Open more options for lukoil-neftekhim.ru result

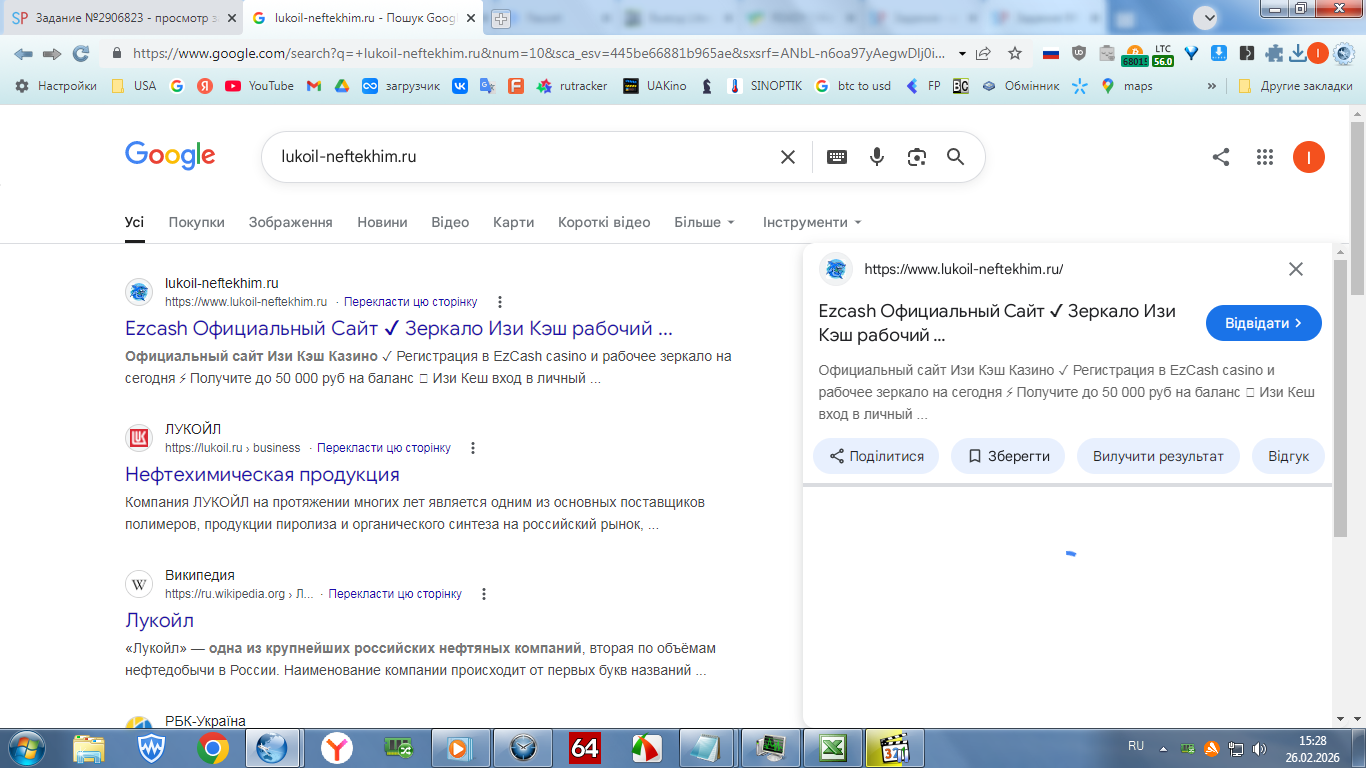(500, 302)
